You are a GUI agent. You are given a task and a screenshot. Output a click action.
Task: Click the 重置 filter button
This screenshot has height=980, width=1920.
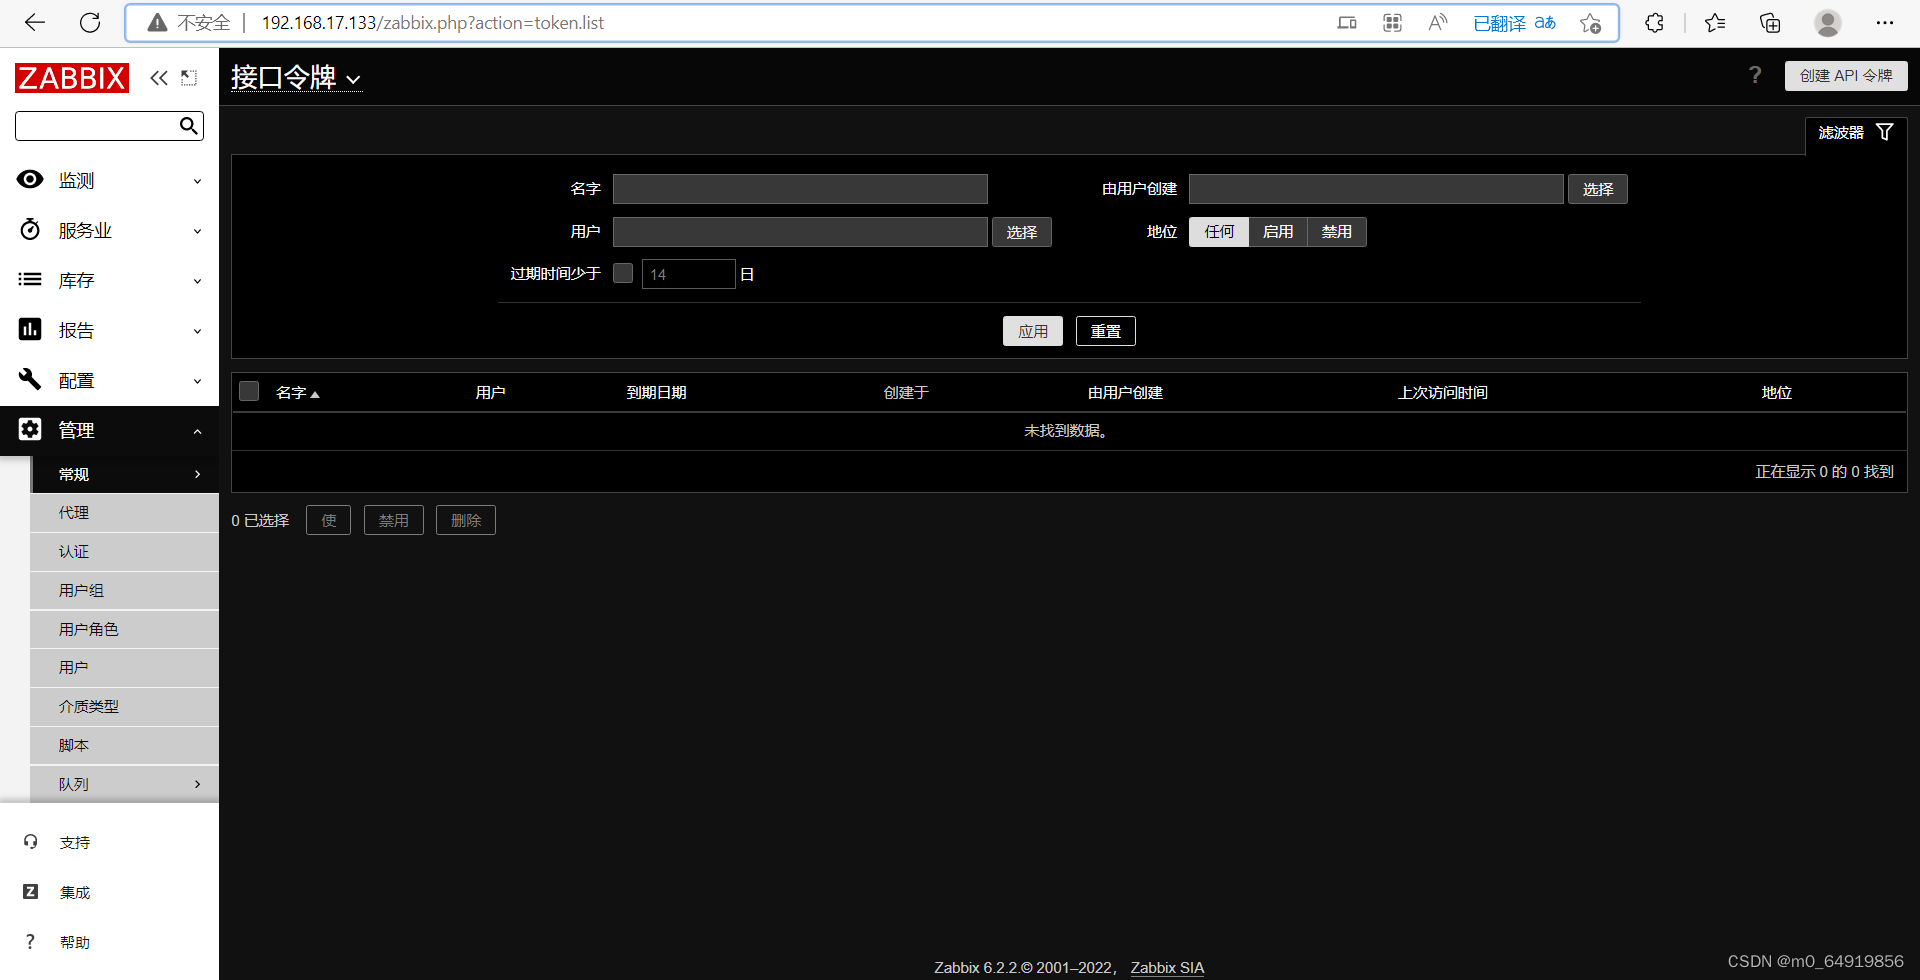[x=1106, y=331]
